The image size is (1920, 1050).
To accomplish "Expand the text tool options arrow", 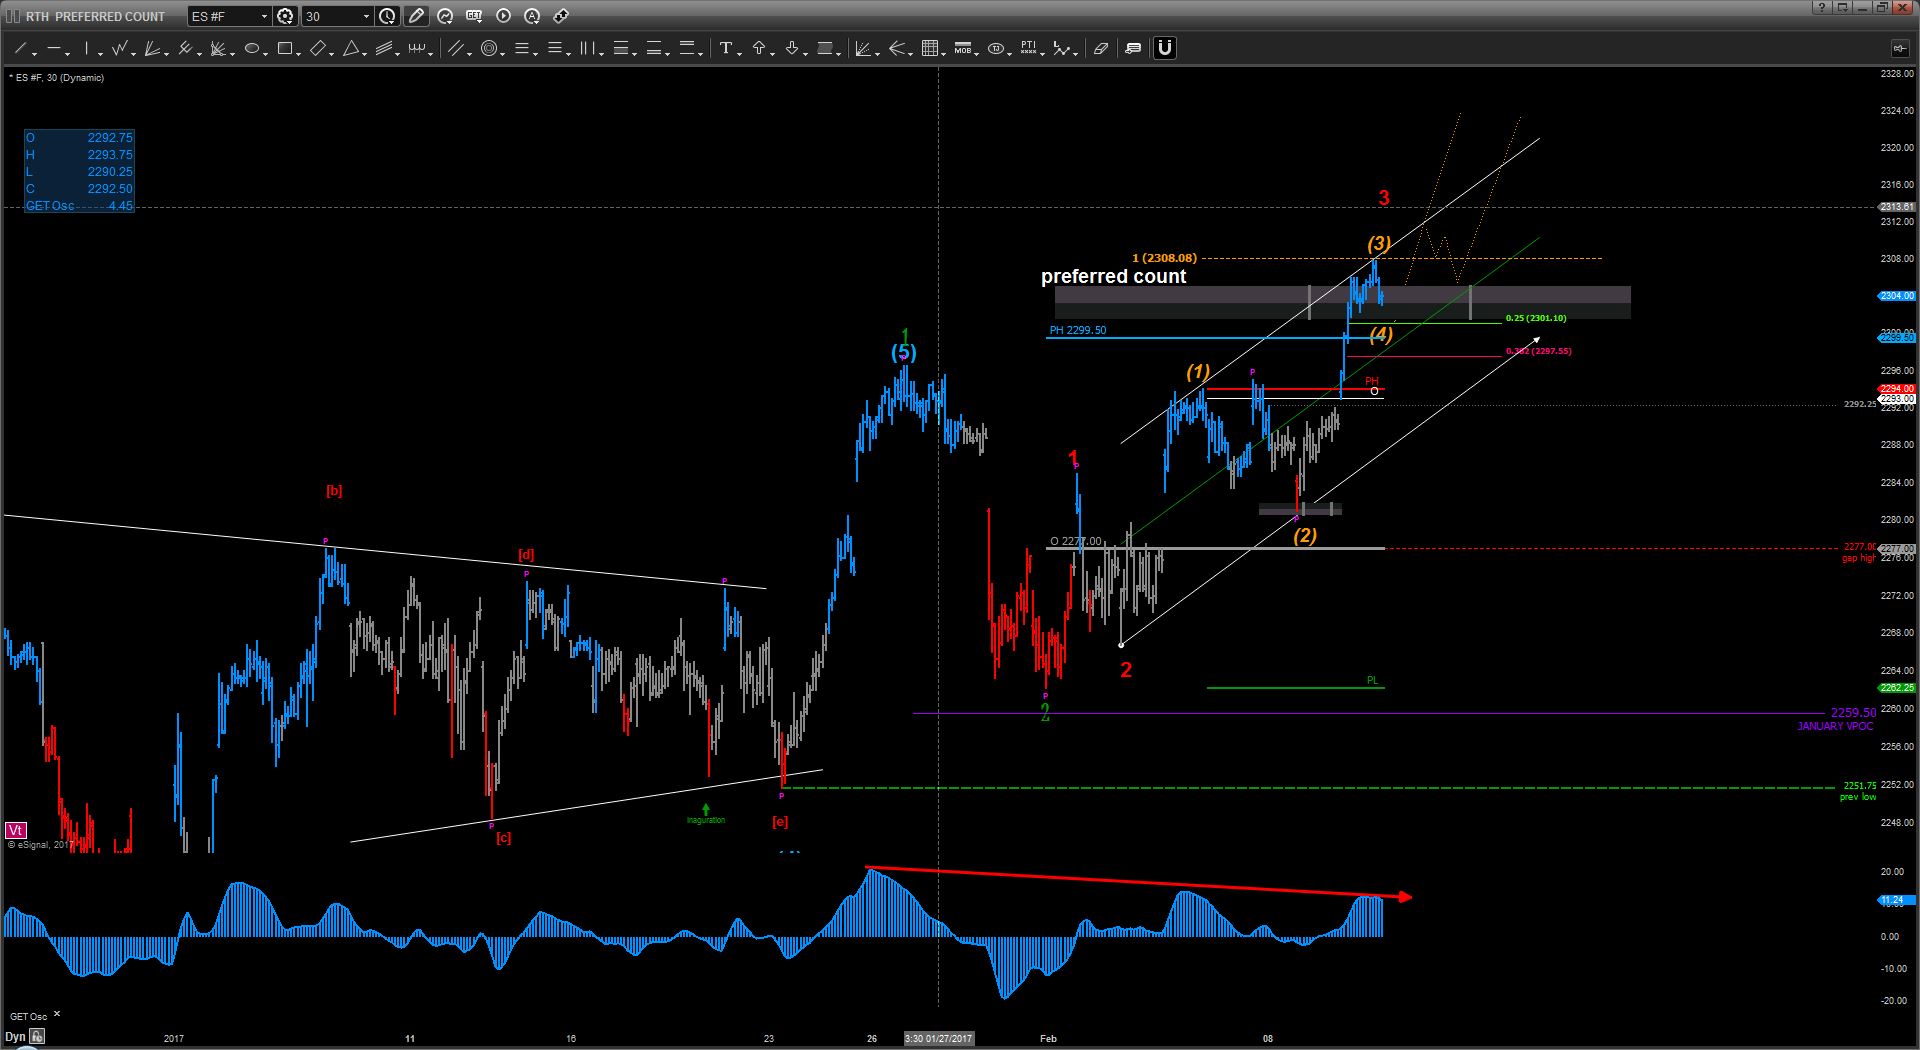I will click(x=740, y=52).
